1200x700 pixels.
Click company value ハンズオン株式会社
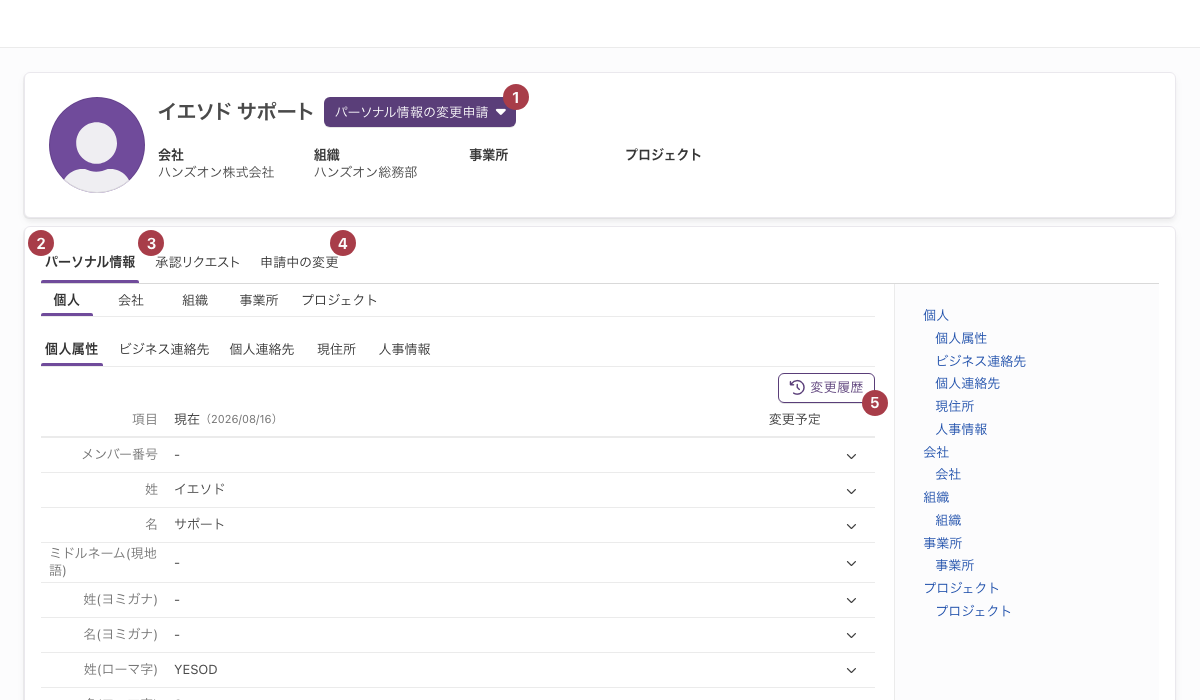pyautogui.click(x=216, y=172)
